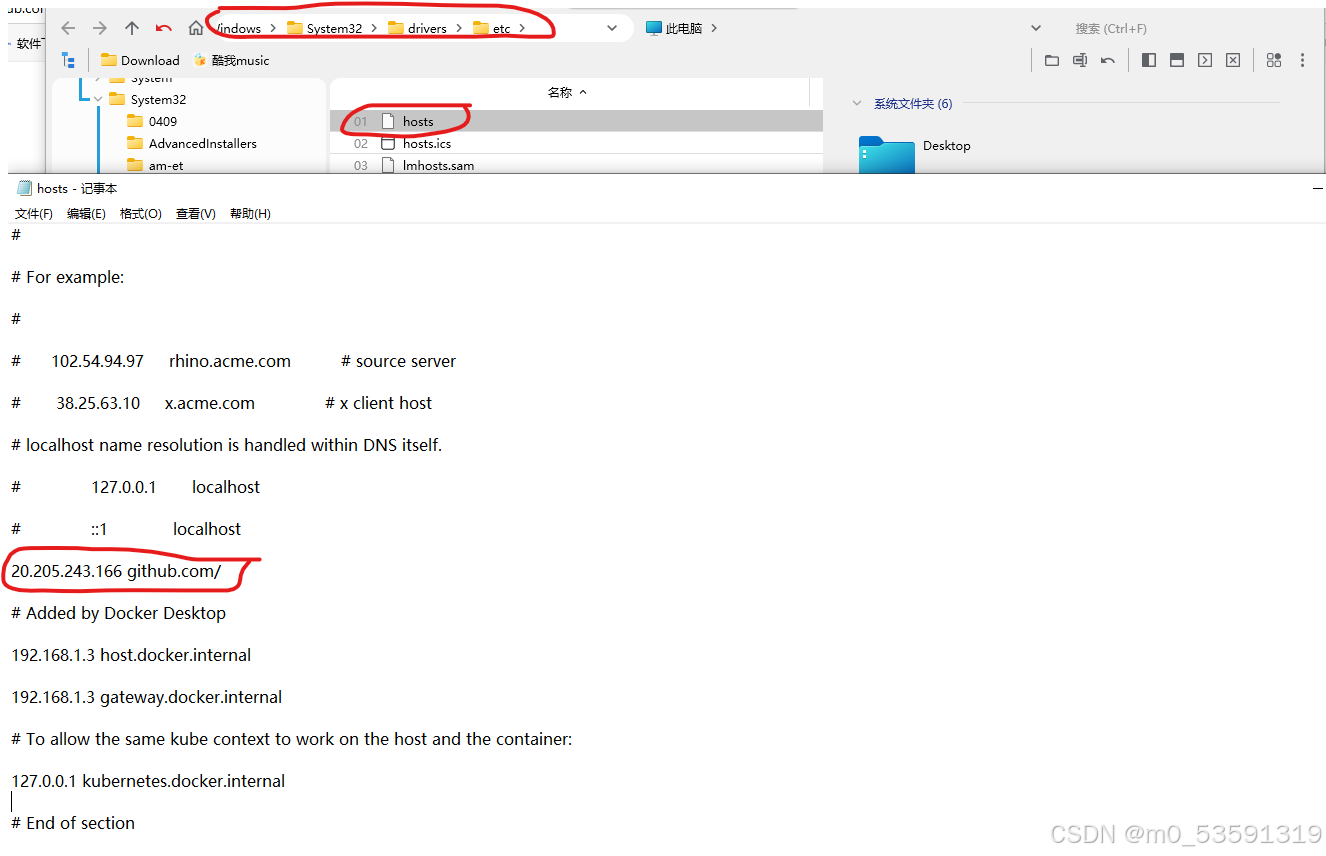This screenshot has height=856, width=1326.
Task: Select the lmhosts.sam file row
Action: (x=576, y=165)
